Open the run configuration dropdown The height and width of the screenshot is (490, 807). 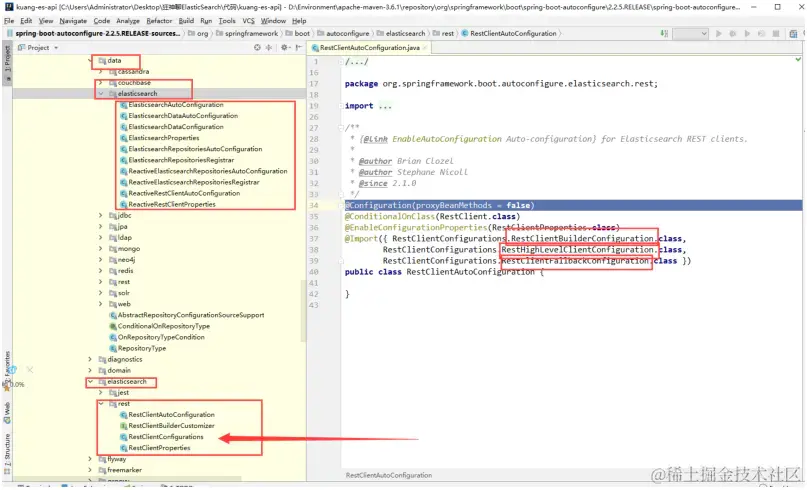(x=691, y=33)
